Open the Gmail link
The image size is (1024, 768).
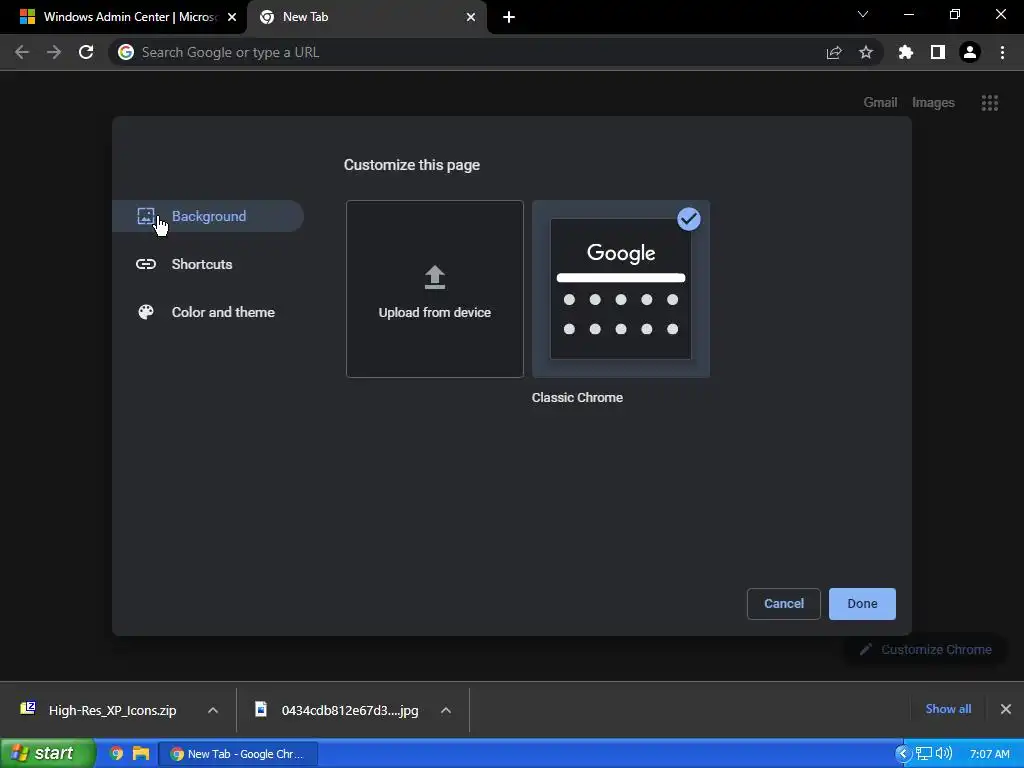[880, 103]
